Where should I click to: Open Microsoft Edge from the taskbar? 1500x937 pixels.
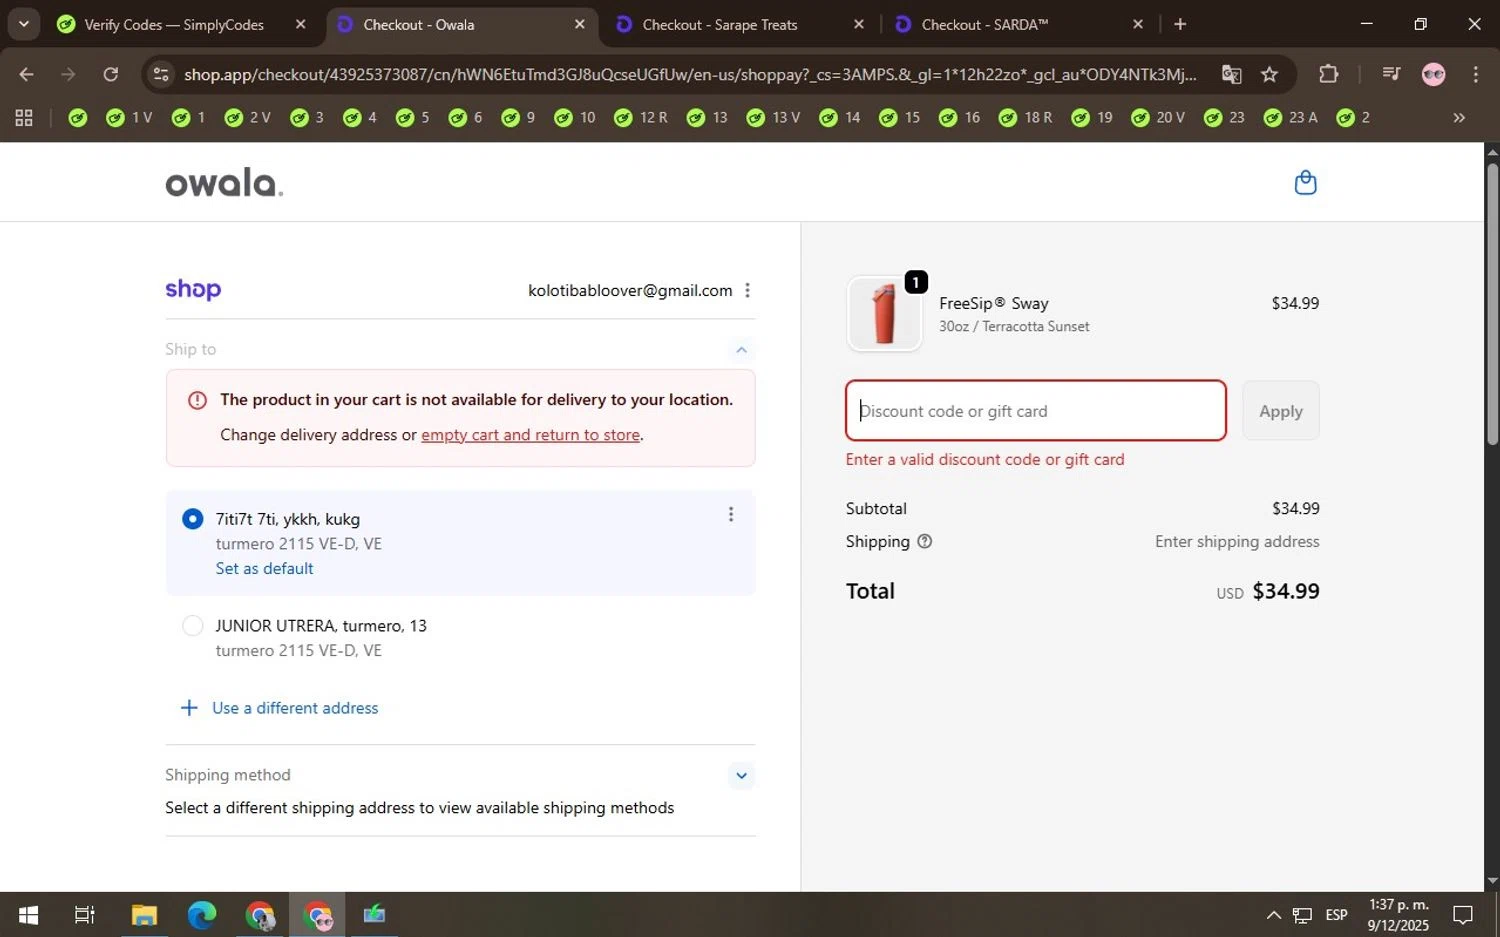(x=202, y=914)
